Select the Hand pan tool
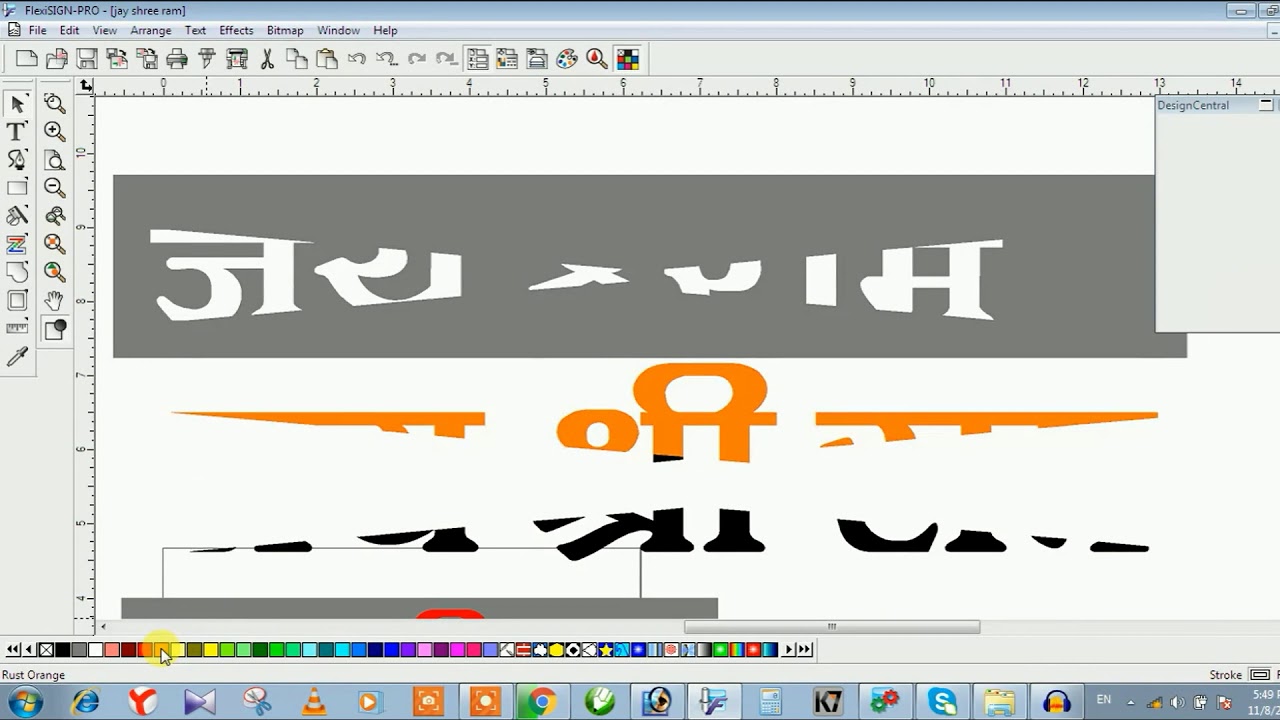 (55, 300)
